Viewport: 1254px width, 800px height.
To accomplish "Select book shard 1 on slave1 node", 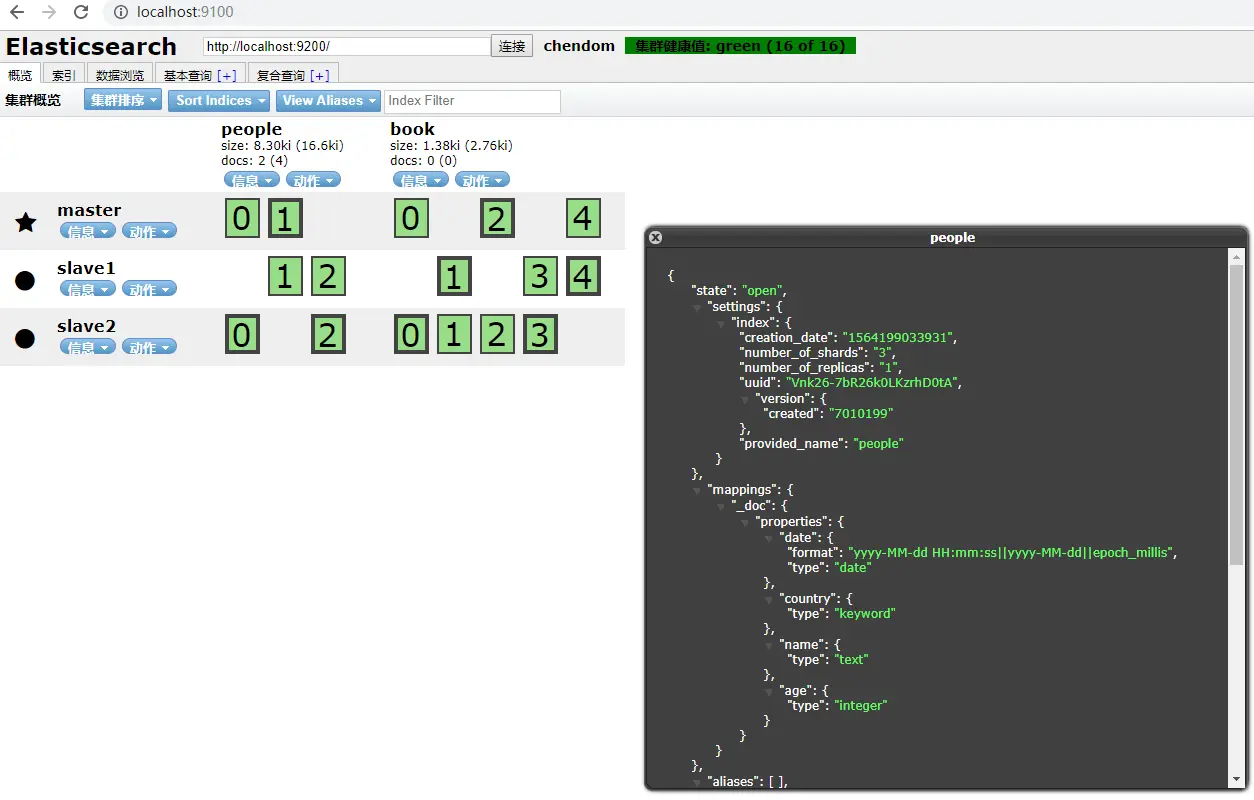I will click(454, 276).
